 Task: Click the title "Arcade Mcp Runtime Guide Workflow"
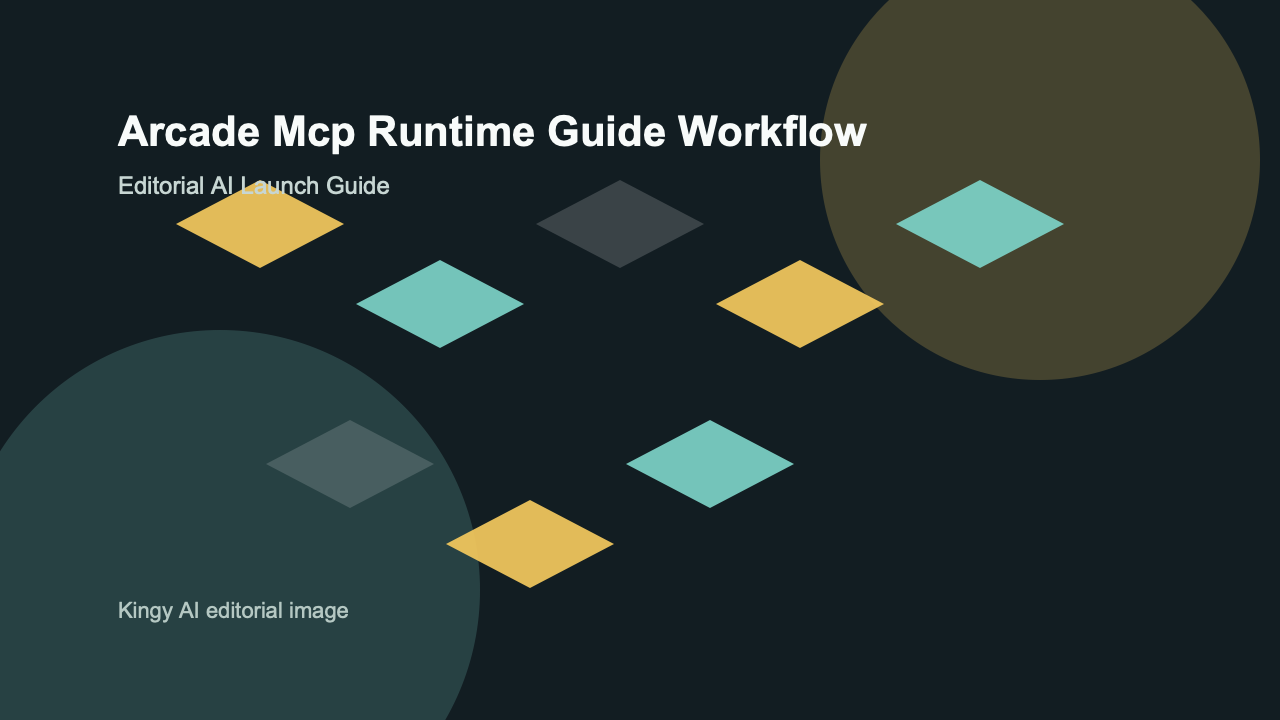(492, 132)
